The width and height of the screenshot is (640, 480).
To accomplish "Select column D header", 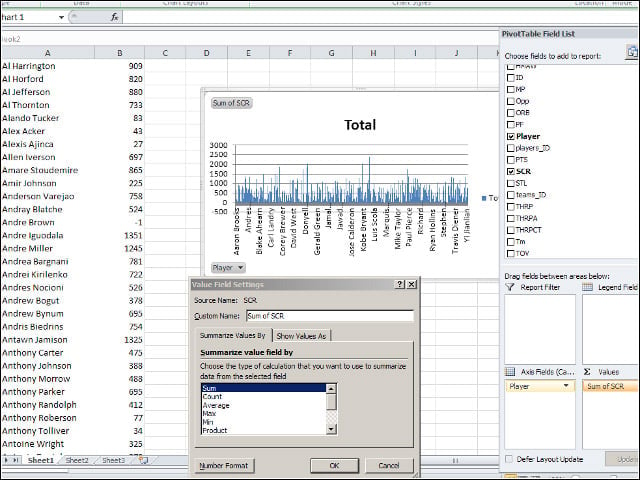I will [207, 53].
